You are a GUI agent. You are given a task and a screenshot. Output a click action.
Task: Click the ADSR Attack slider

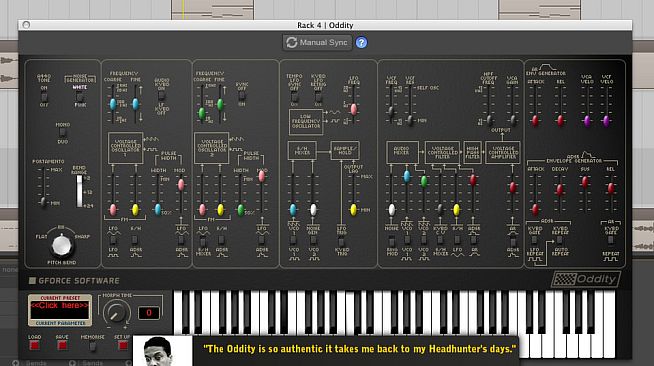pos(535,210)
